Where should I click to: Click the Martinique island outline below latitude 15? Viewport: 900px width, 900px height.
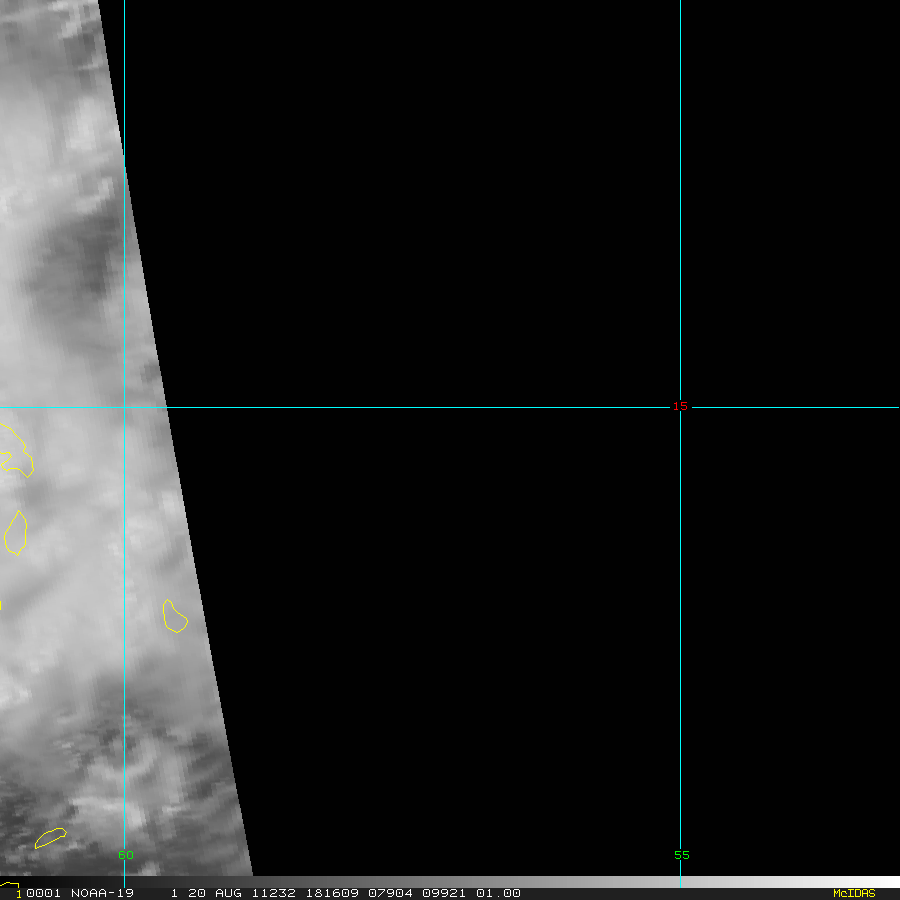pyautogui.click(x=16, y=451)
